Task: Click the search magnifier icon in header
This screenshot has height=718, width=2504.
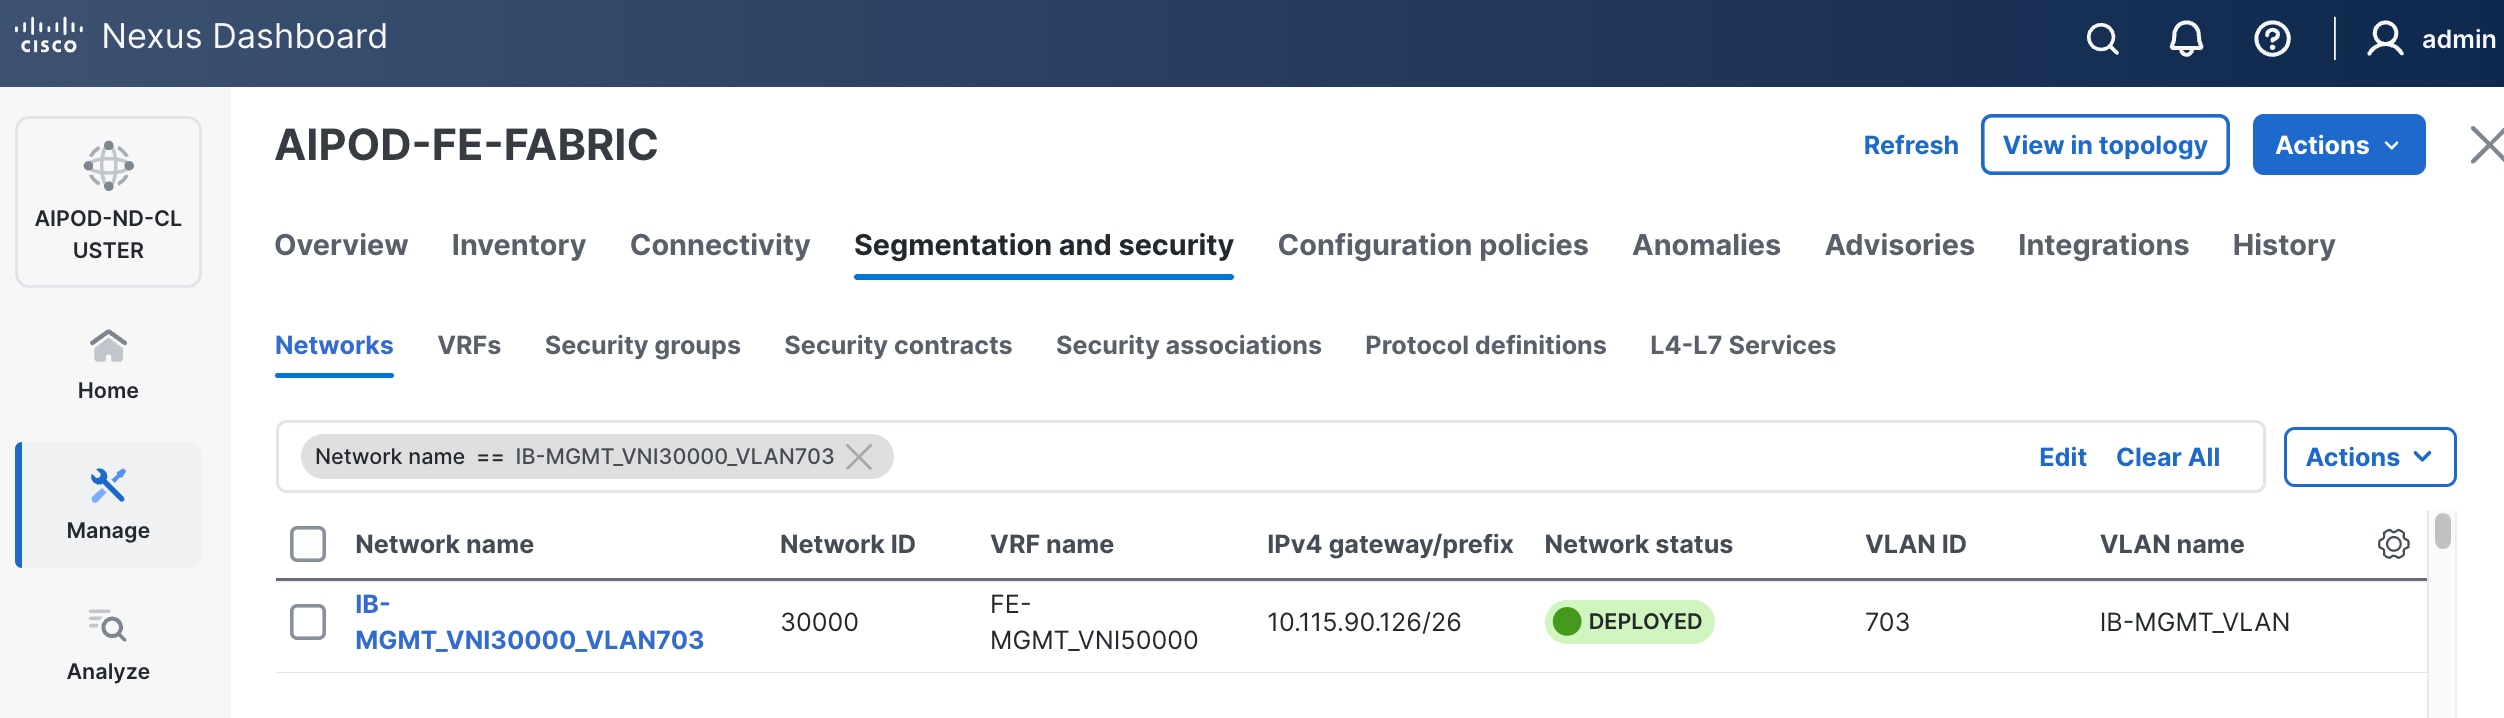Action: pos(2102,39)
